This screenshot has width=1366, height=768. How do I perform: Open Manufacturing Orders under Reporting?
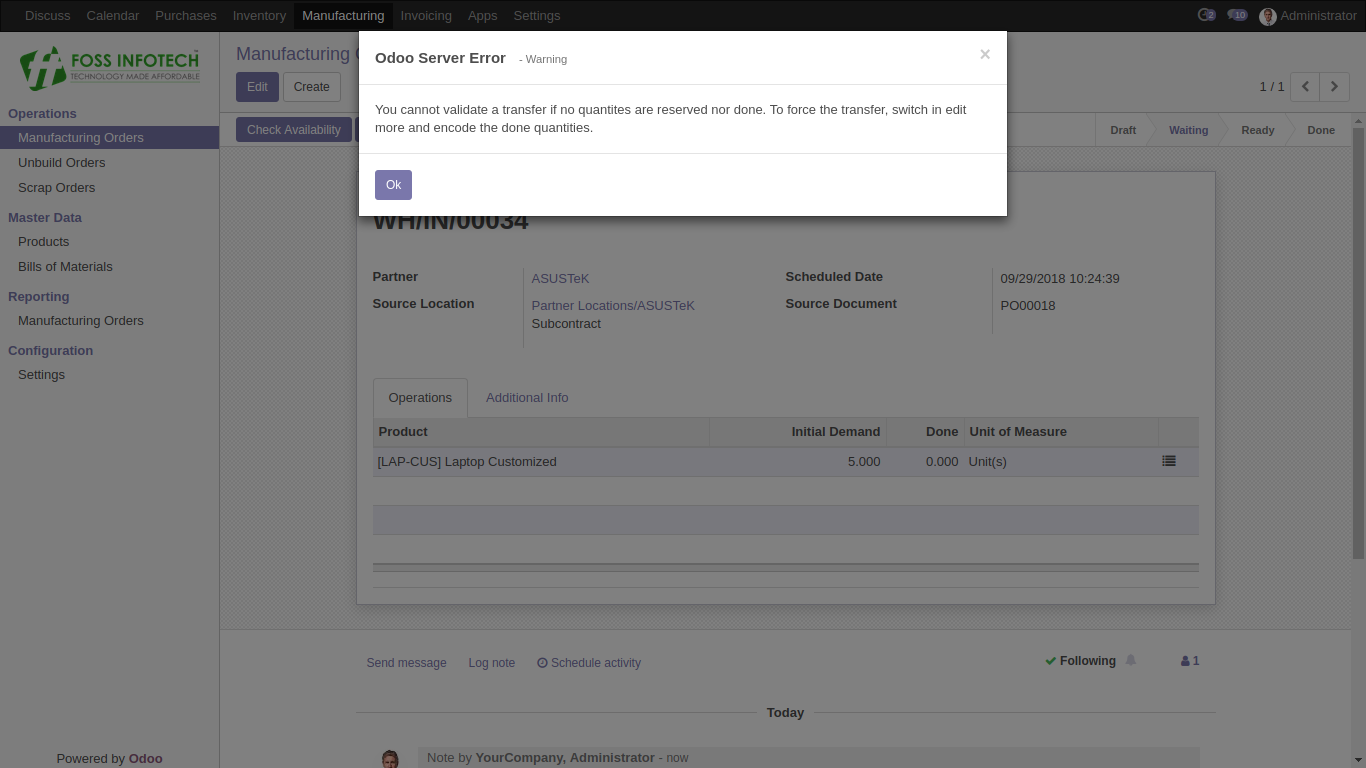(x=109, y=321)
